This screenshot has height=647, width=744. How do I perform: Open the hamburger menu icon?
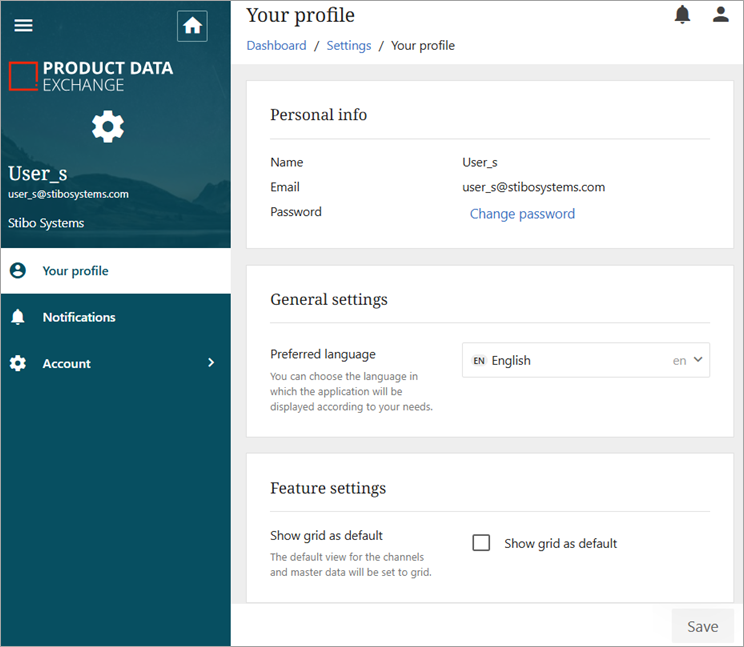(x=23, y=26)
